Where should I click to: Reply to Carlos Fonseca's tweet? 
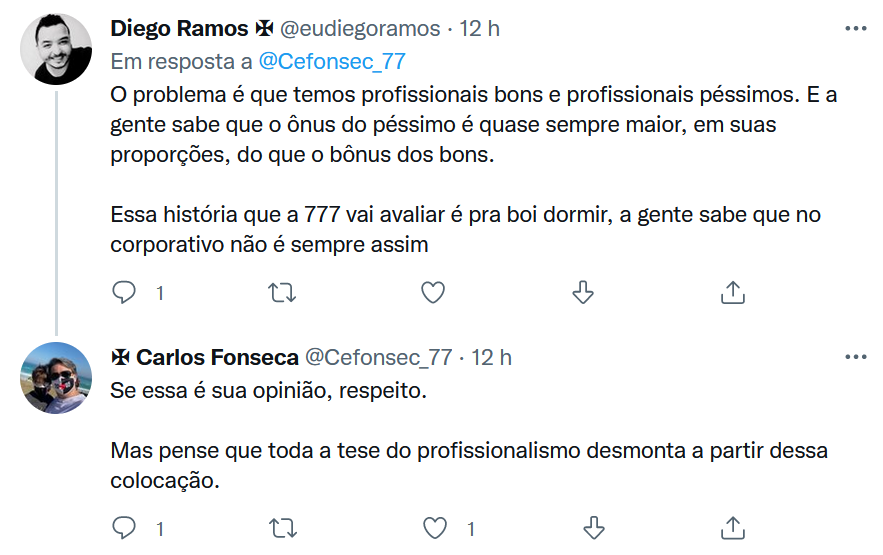(x=124, y=527)
